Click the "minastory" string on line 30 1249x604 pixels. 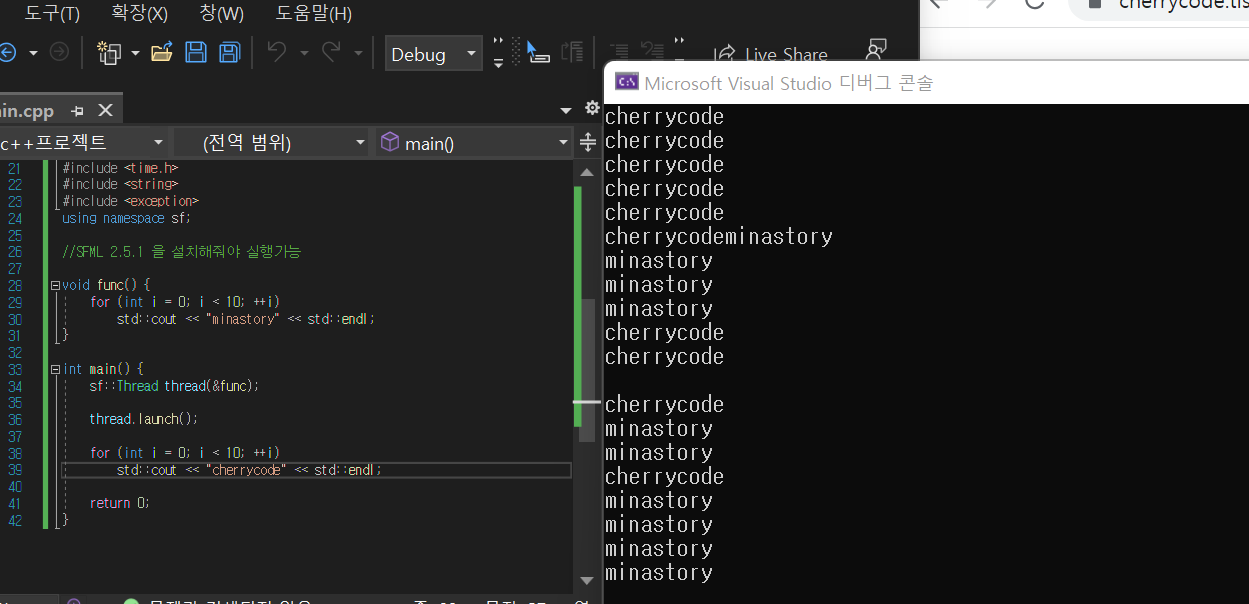(x=243, y=319)
